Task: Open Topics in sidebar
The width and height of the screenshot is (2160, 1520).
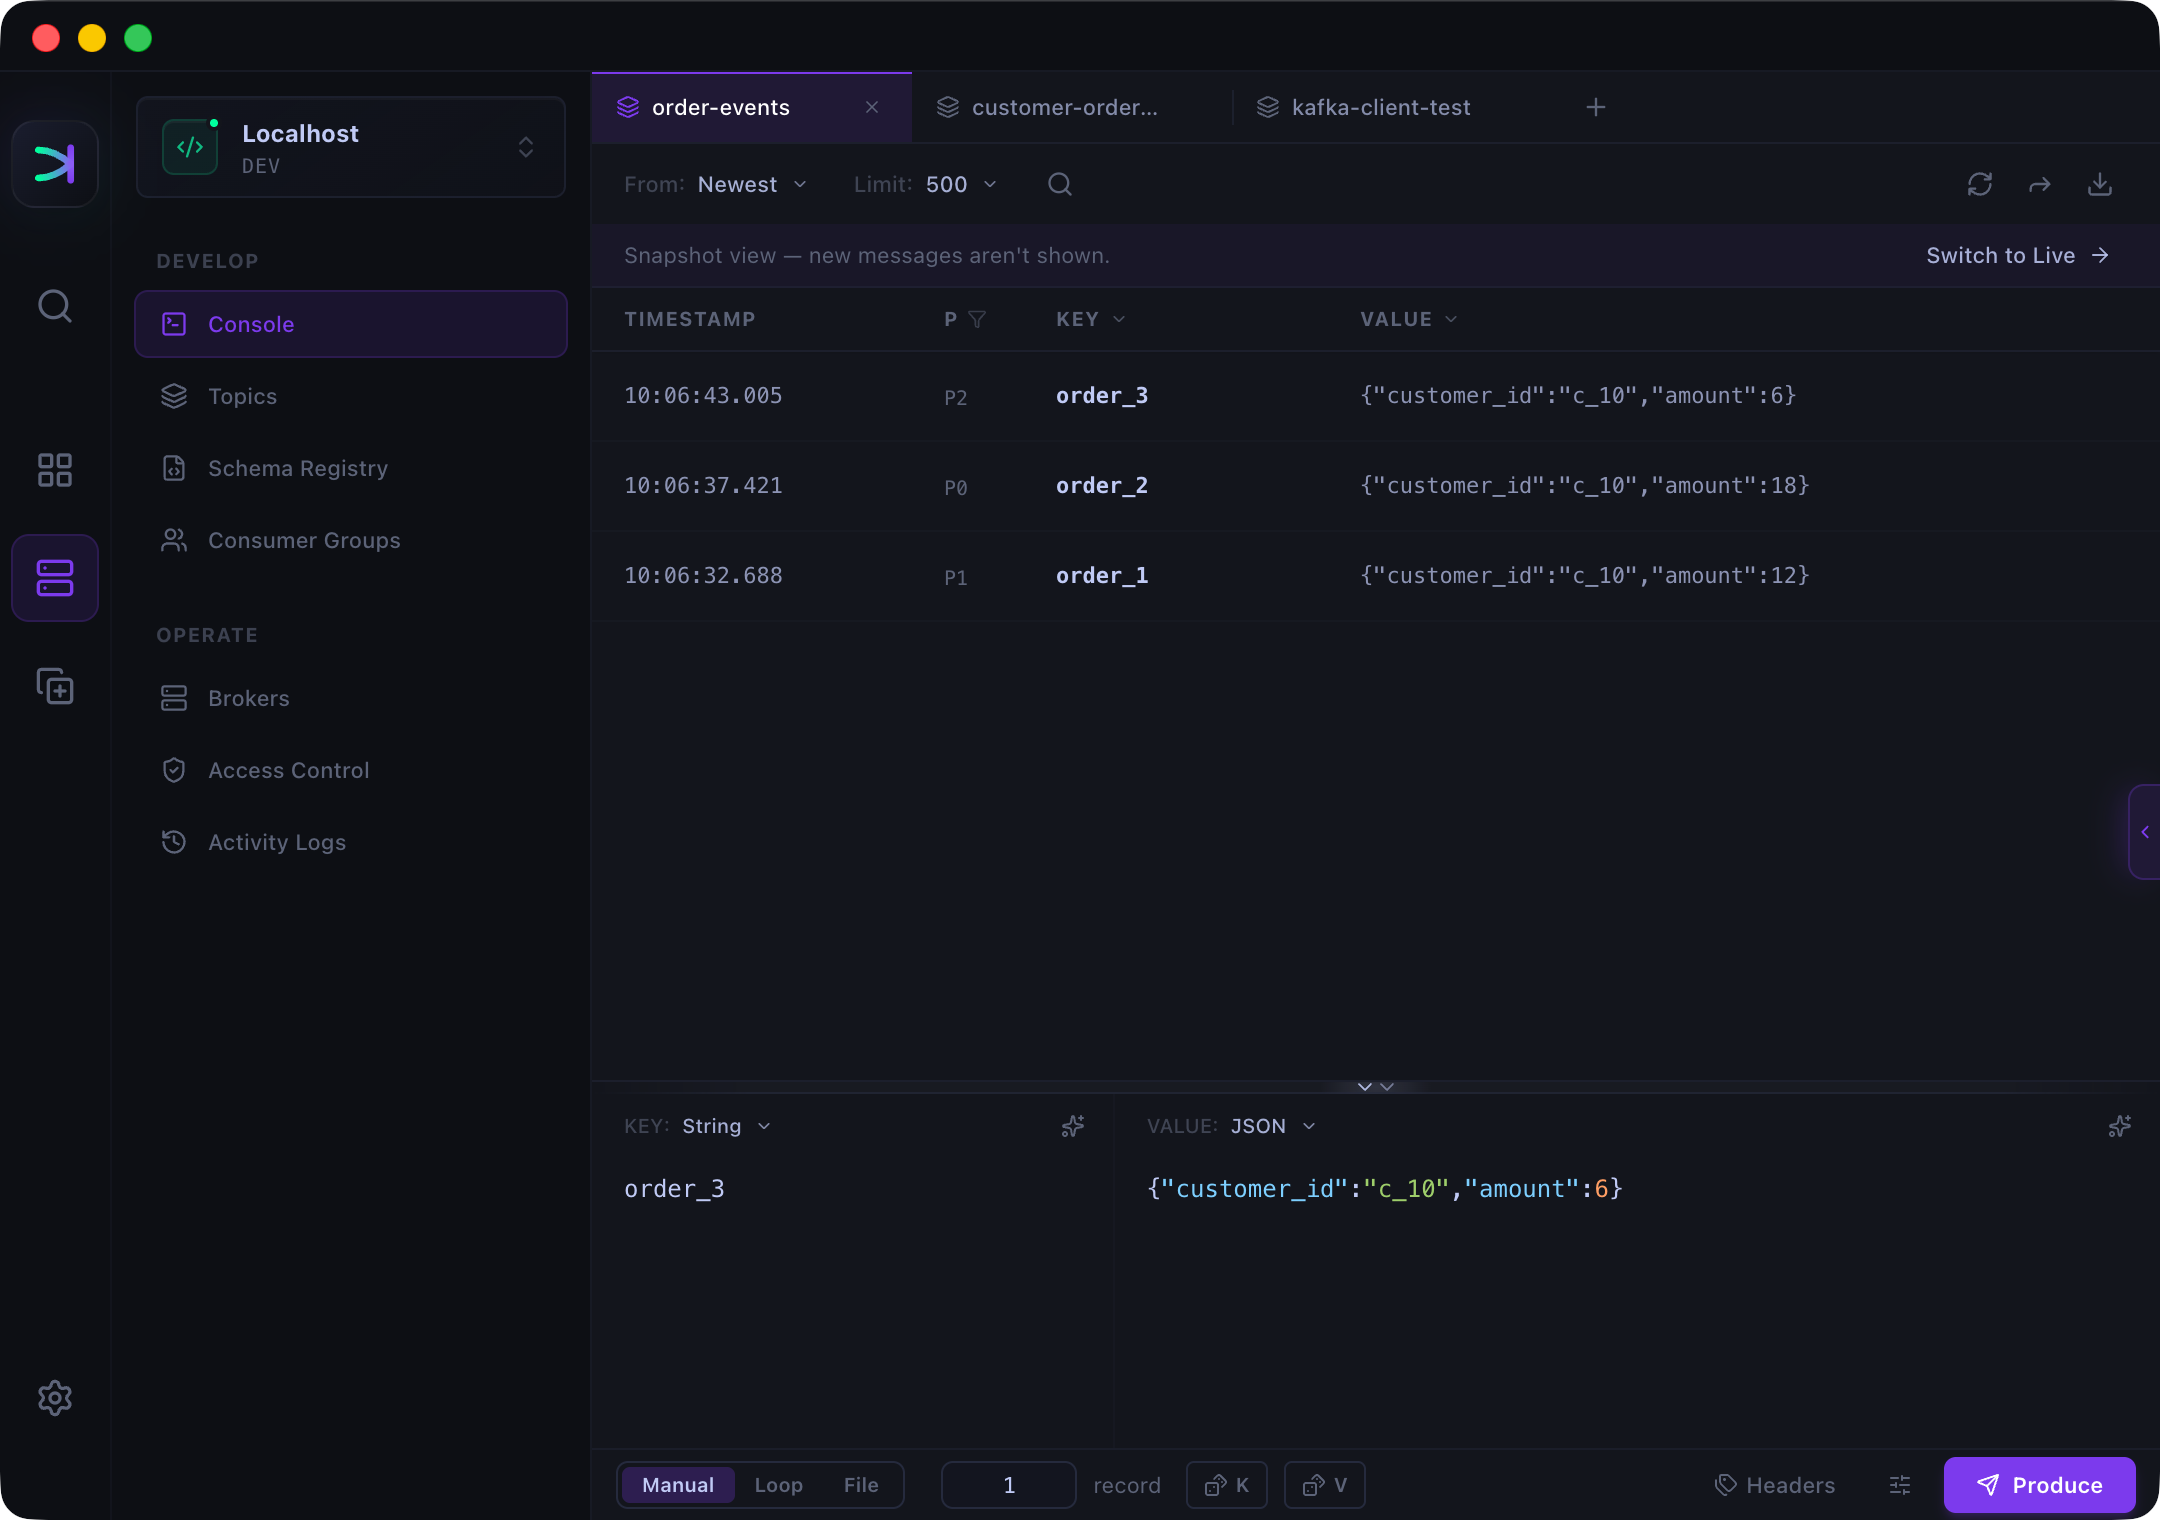Action: click(351, 396)
